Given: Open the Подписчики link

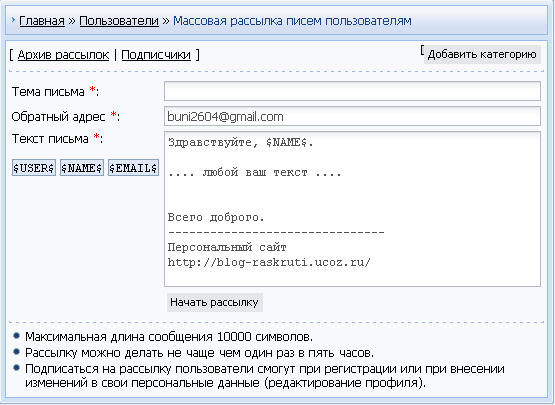Looking at the screenshot, I should (156, 55).
